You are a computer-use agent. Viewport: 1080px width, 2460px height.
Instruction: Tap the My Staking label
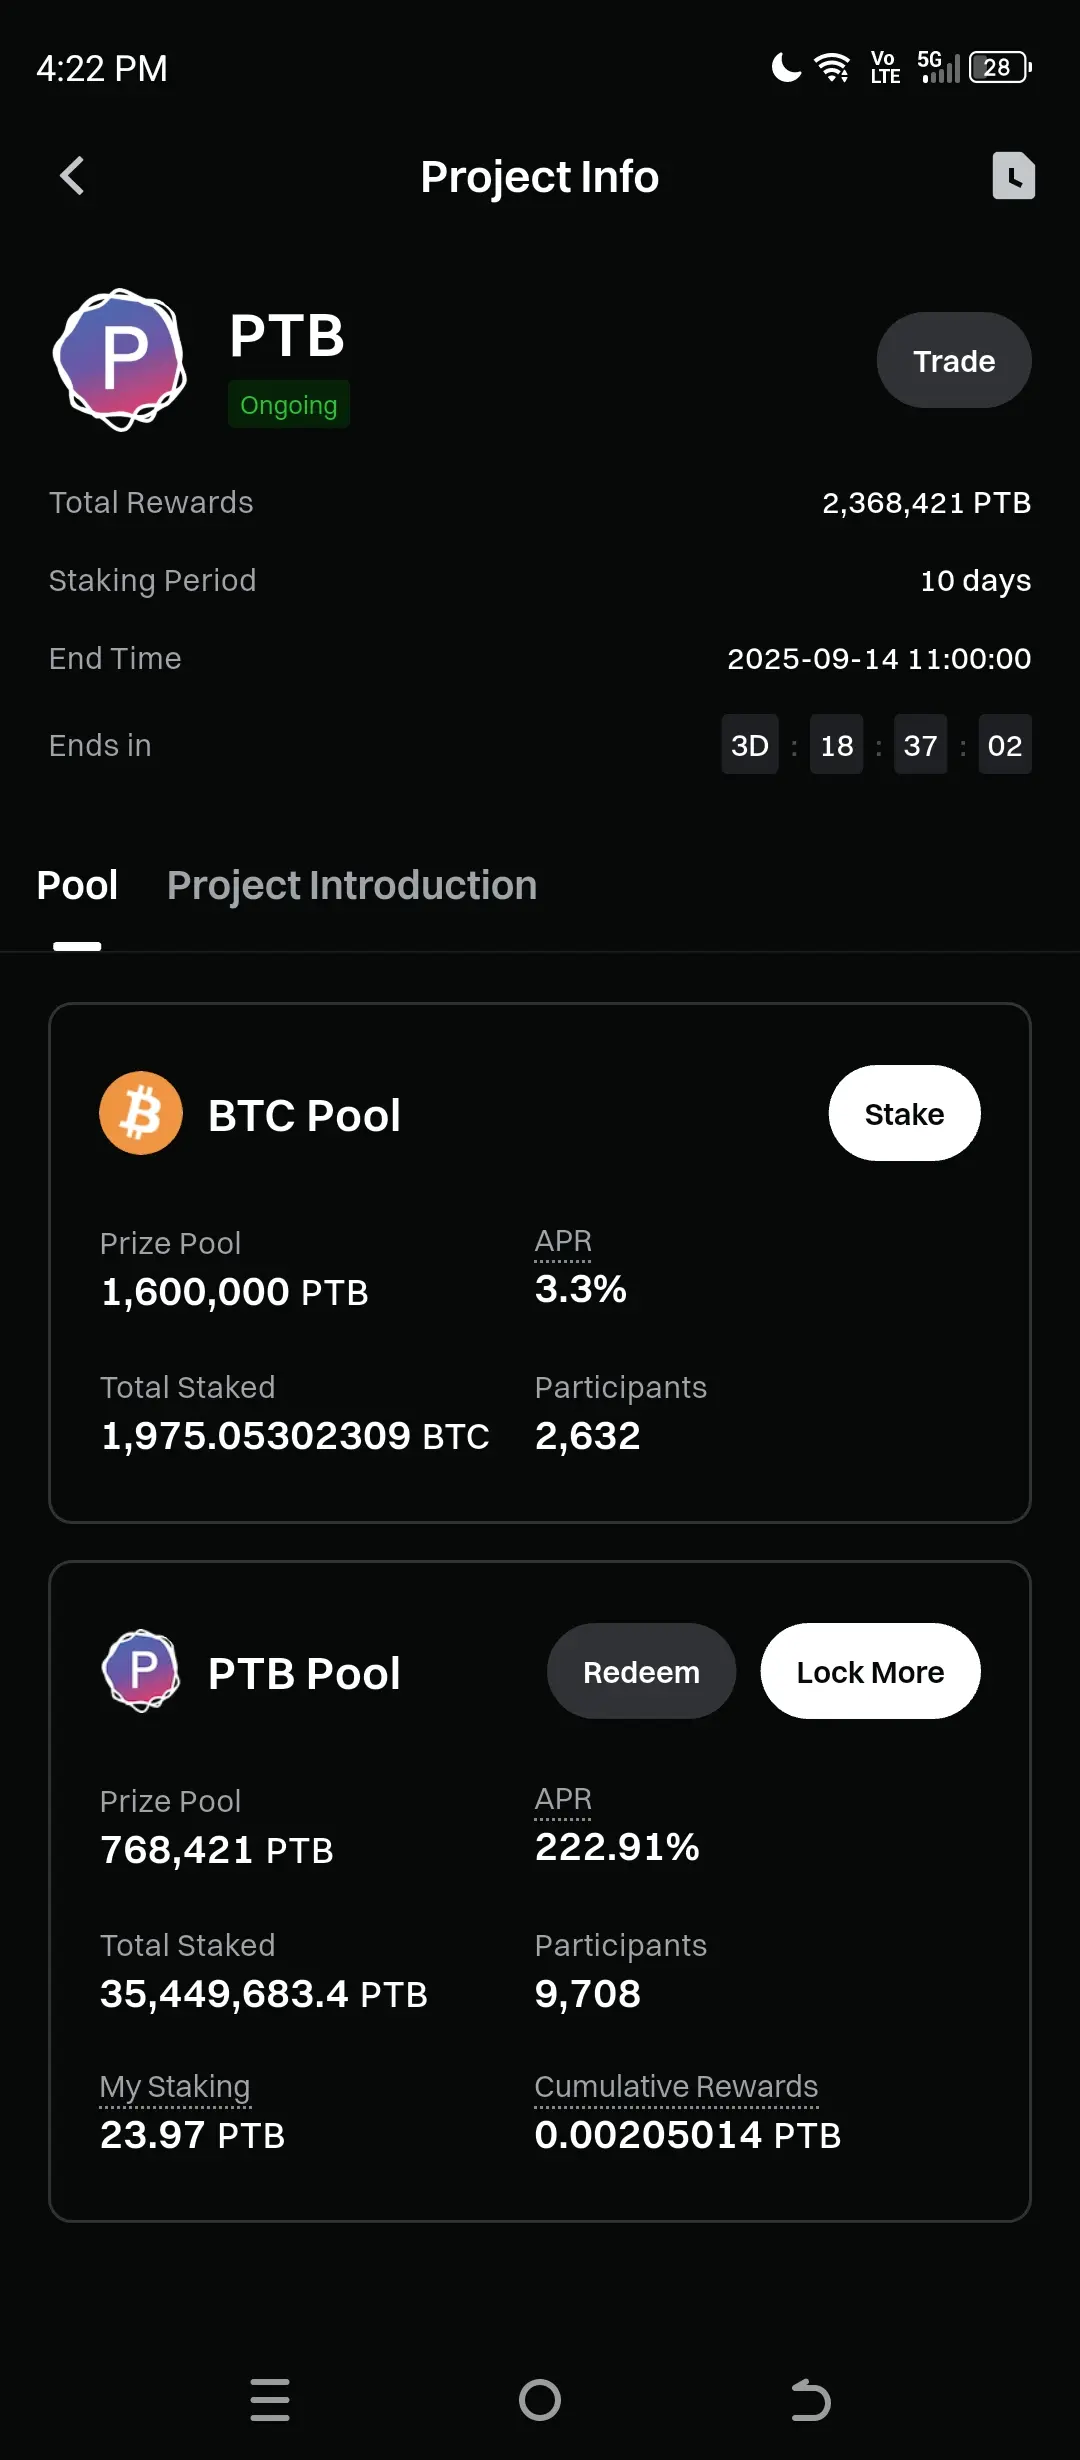click(175, 2087)
